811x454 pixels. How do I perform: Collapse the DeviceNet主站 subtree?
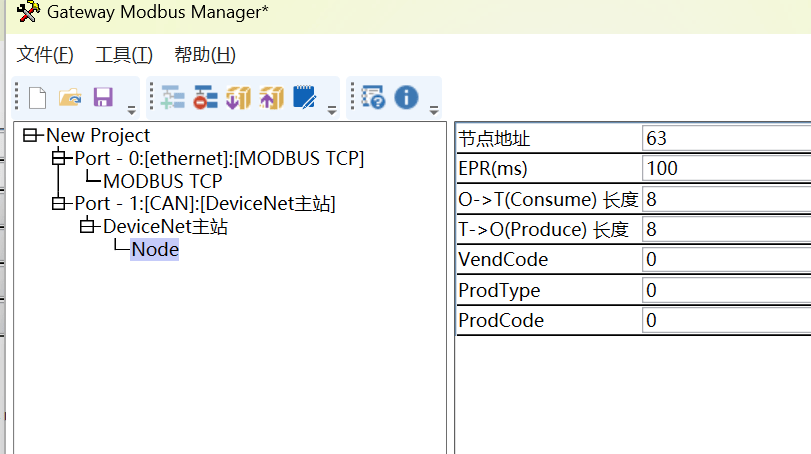click(x=87, y=226)
